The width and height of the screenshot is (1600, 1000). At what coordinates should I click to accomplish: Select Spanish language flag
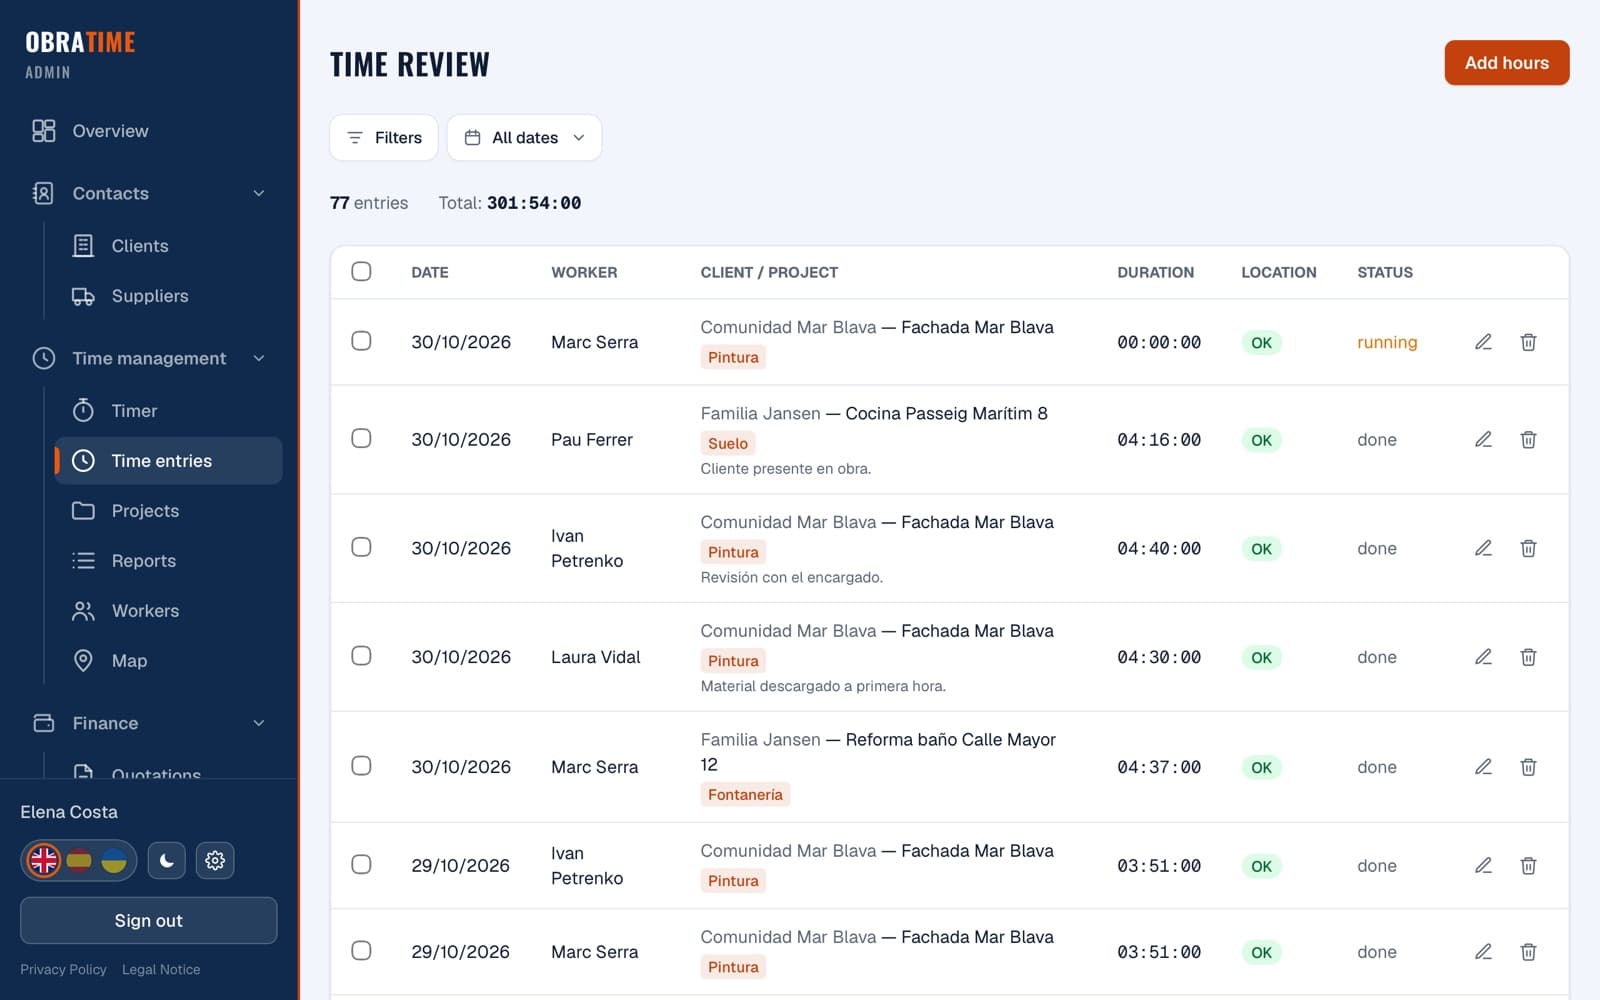coord(79,860)
